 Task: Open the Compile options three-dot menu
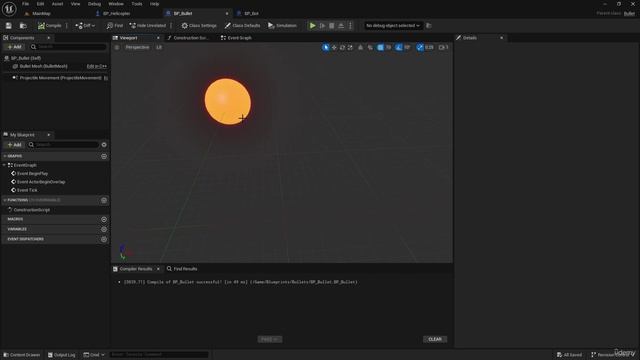(67, 26)
